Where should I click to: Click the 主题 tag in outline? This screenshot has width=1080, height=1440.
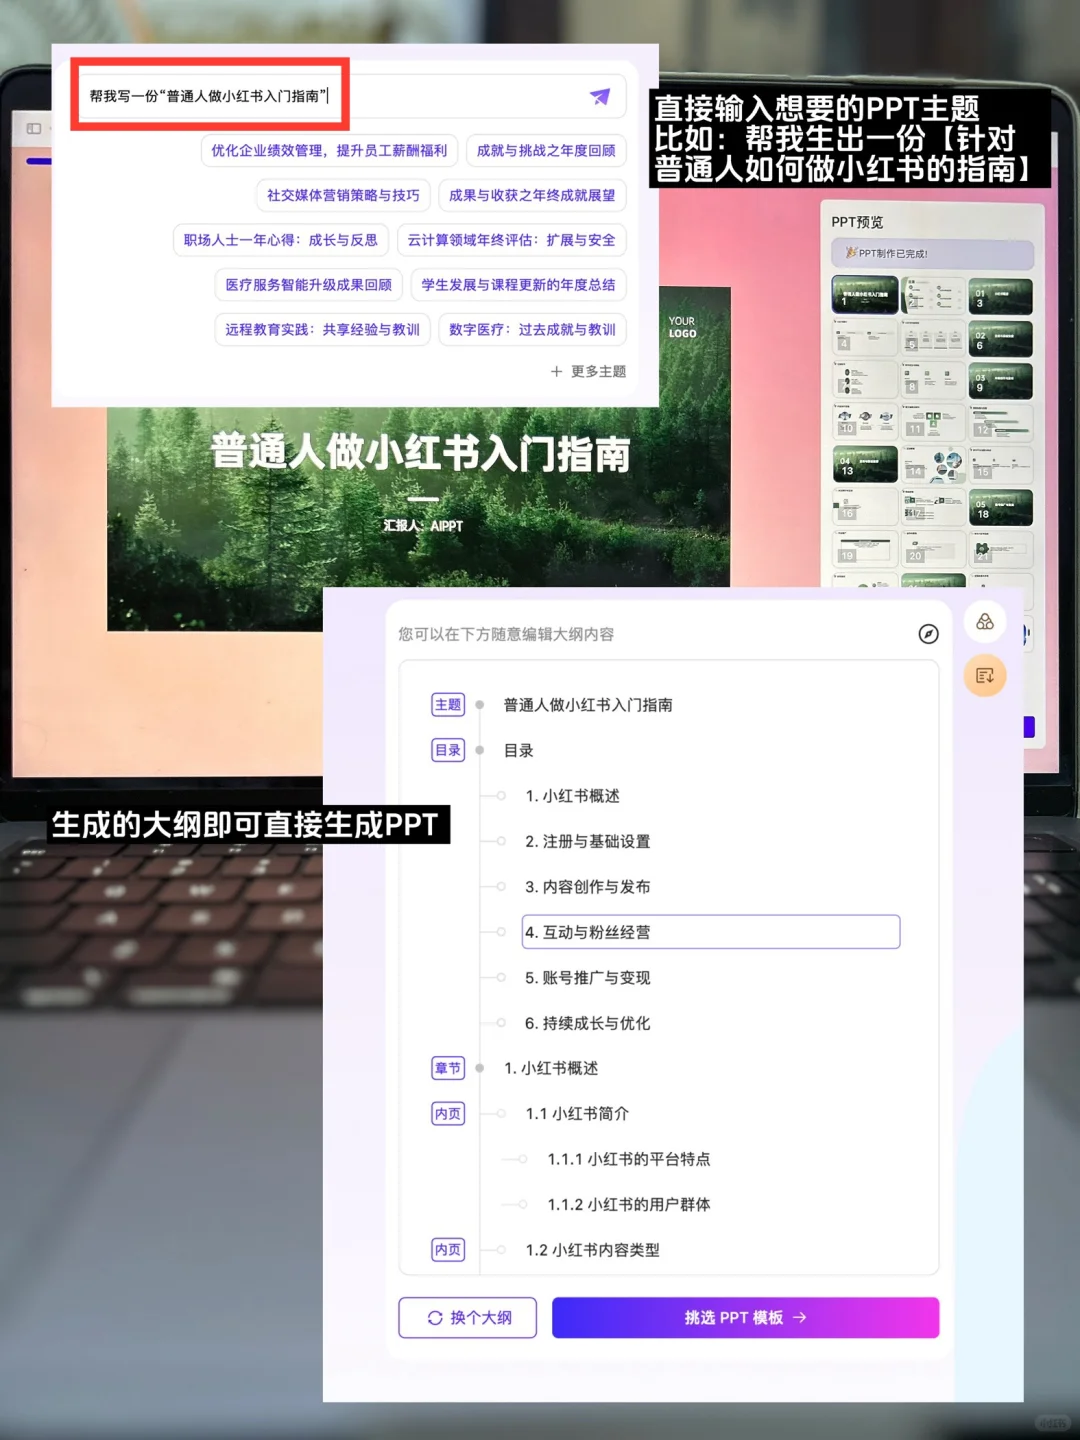[448, 705]
